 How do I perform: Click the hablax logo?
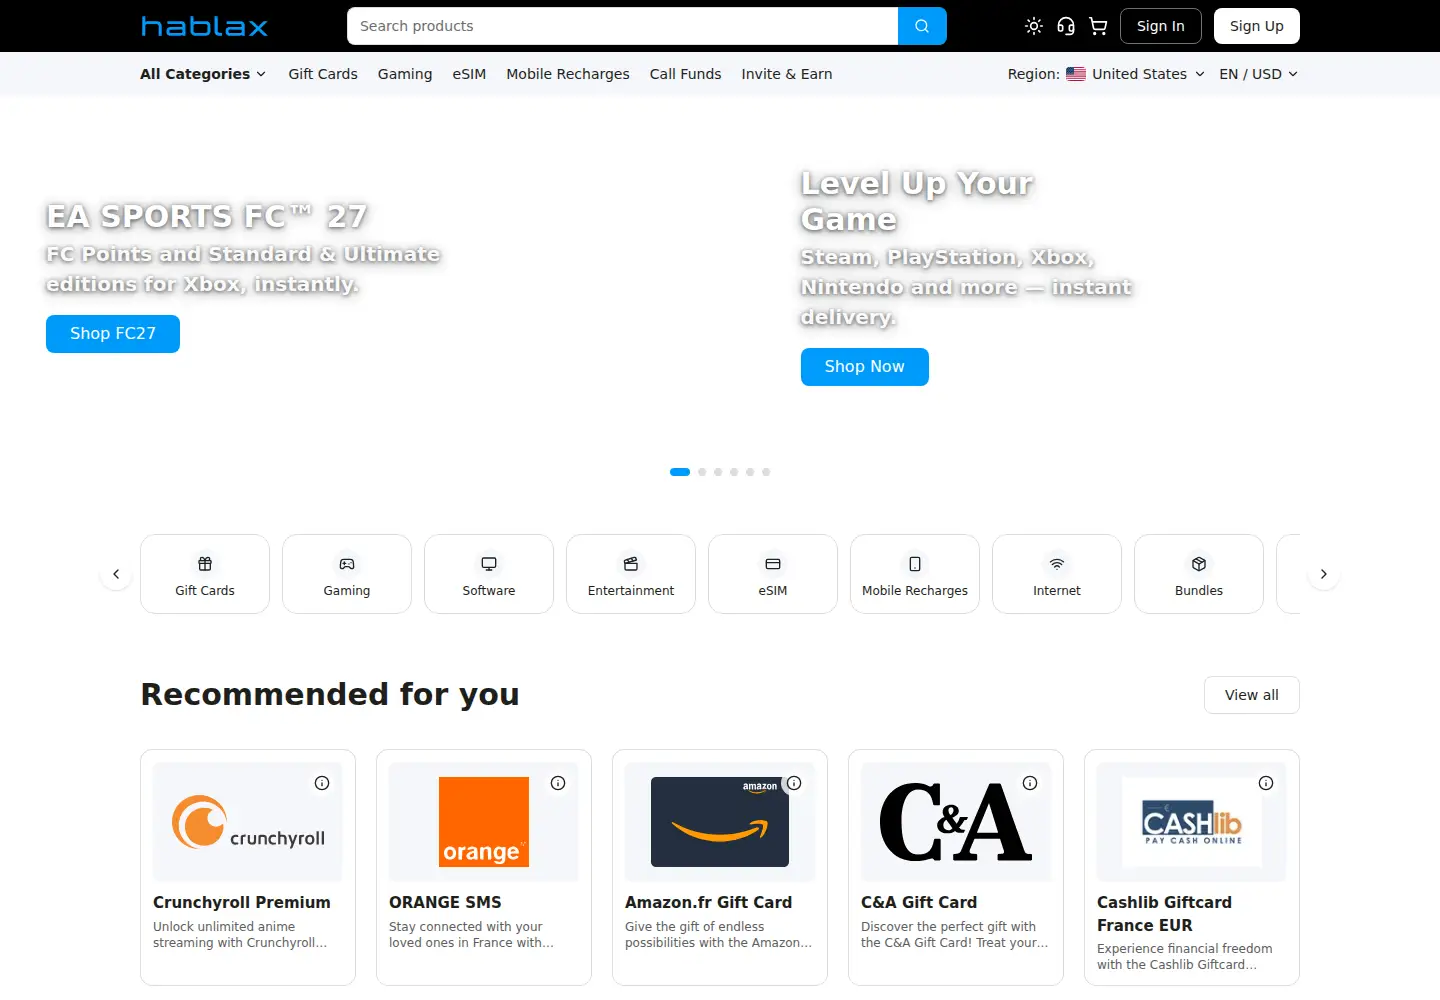coord(204,26)
